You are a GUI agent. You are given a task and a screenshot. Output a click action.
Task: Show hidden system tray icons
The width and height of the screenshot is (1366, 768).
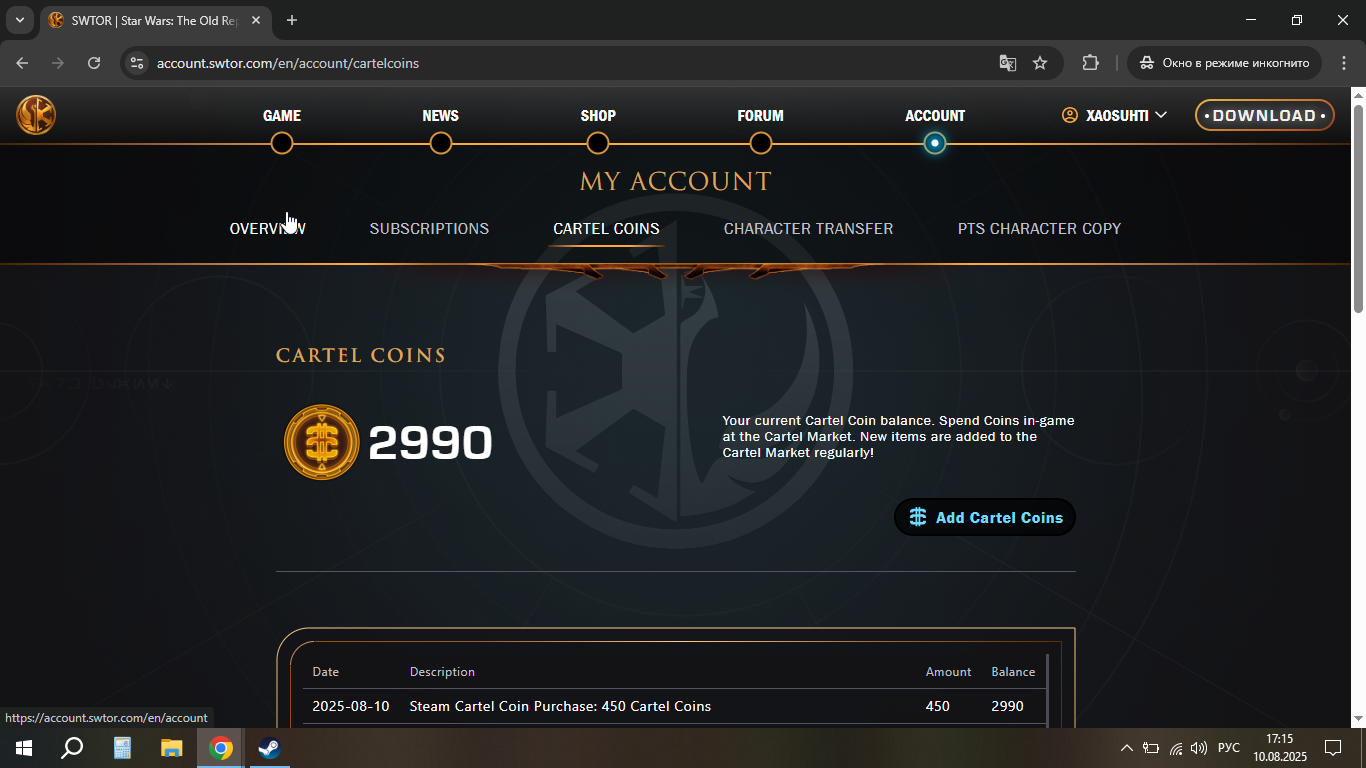tap(1127, 748)
